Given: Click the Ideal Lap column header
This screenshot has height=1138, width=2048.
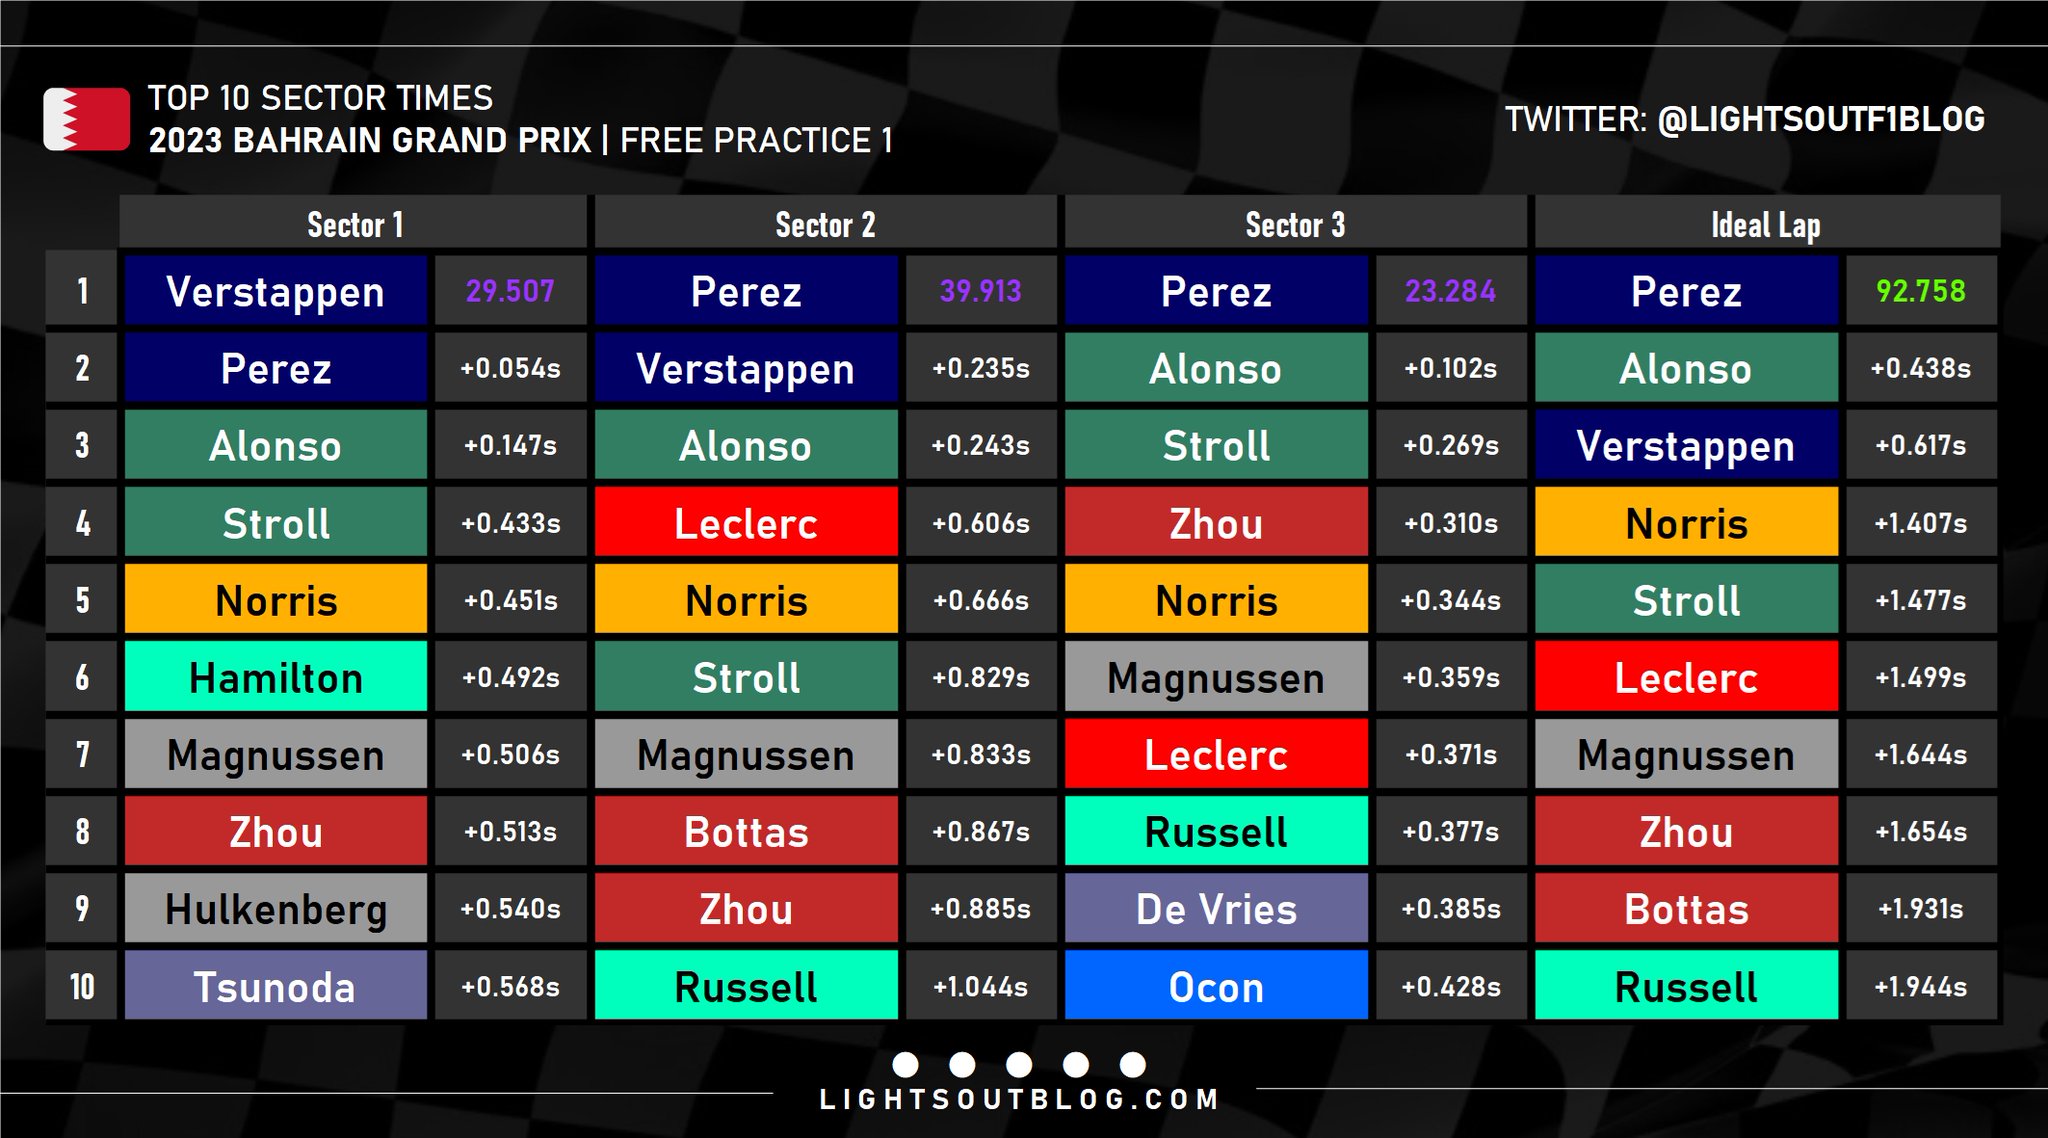Looking at the screenshot, I should coord(1766,224).
